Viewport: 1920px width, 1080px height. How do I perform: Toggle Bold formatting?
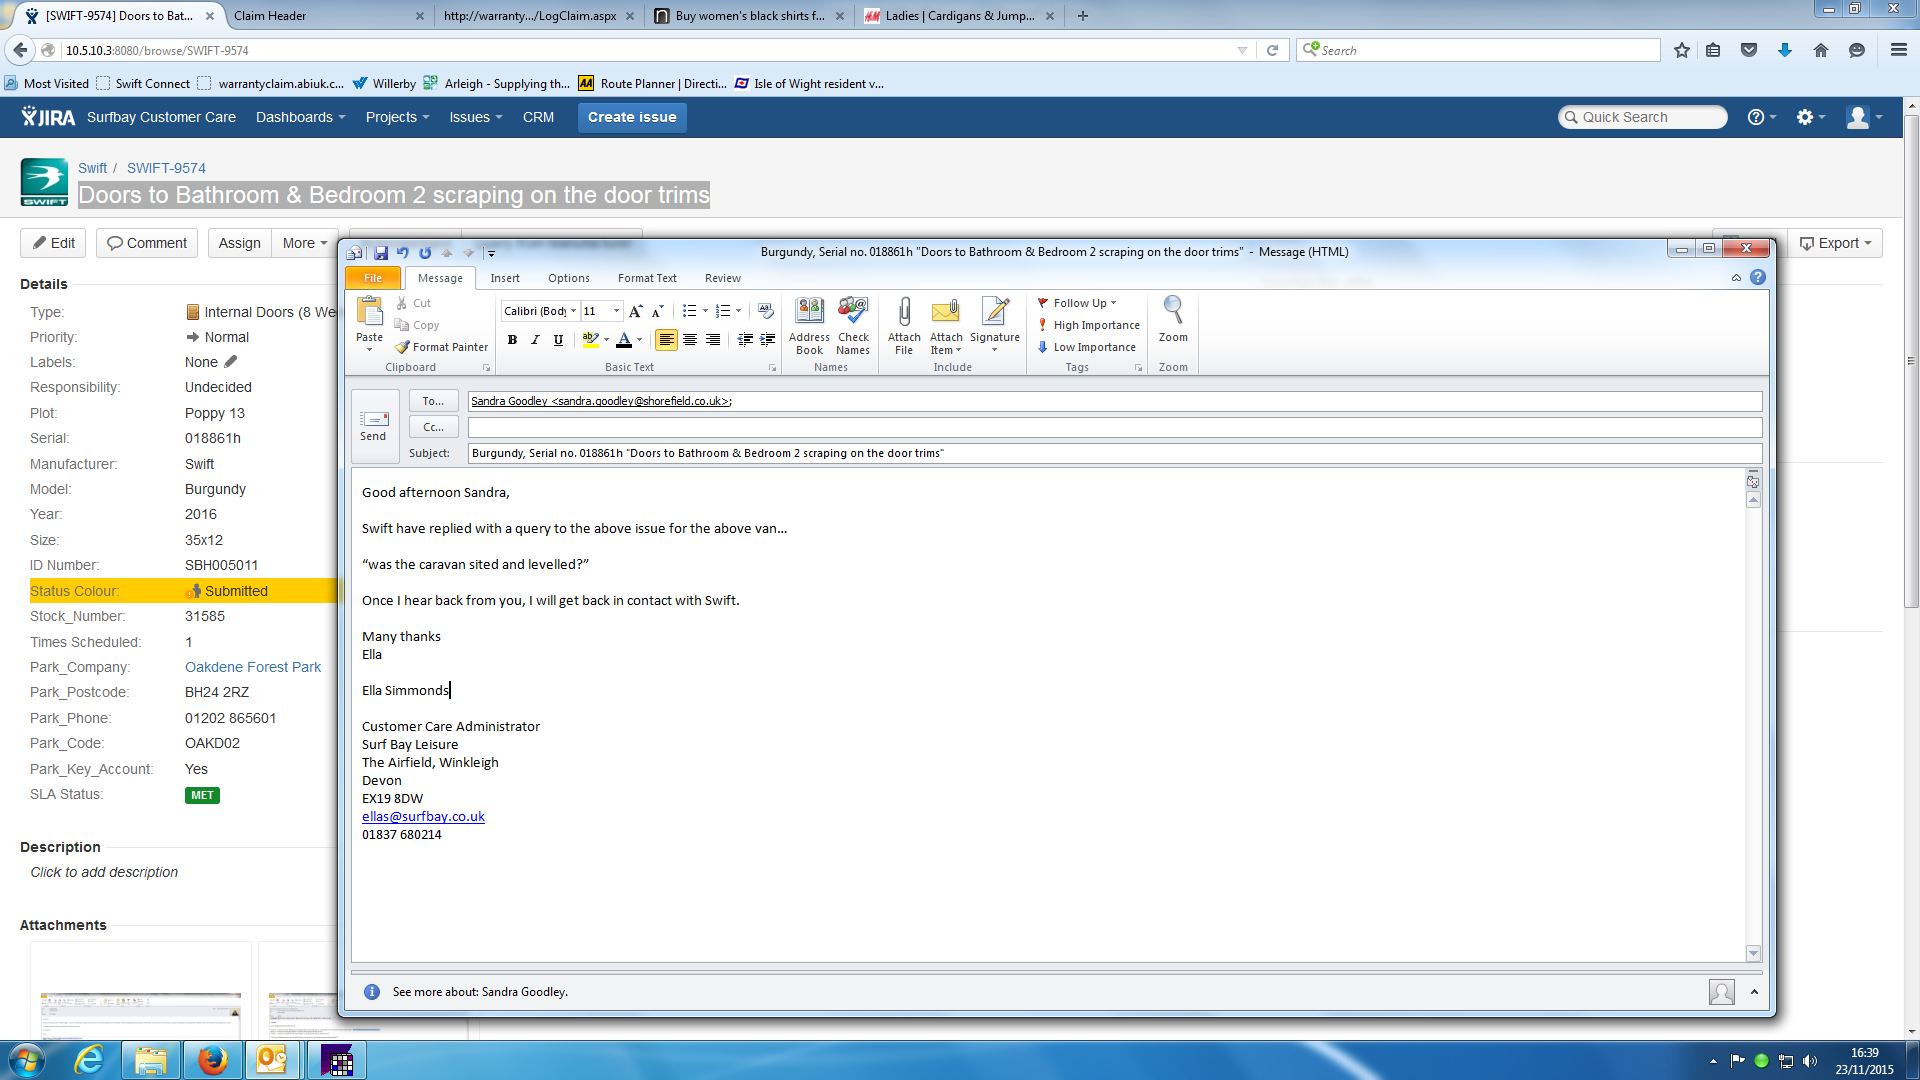tap(512, 340)
